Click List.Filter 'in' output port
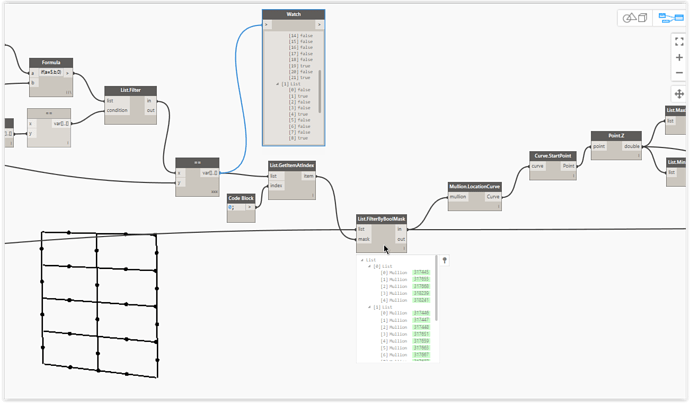Screen dimensions: 690x403 coord(150,101)
